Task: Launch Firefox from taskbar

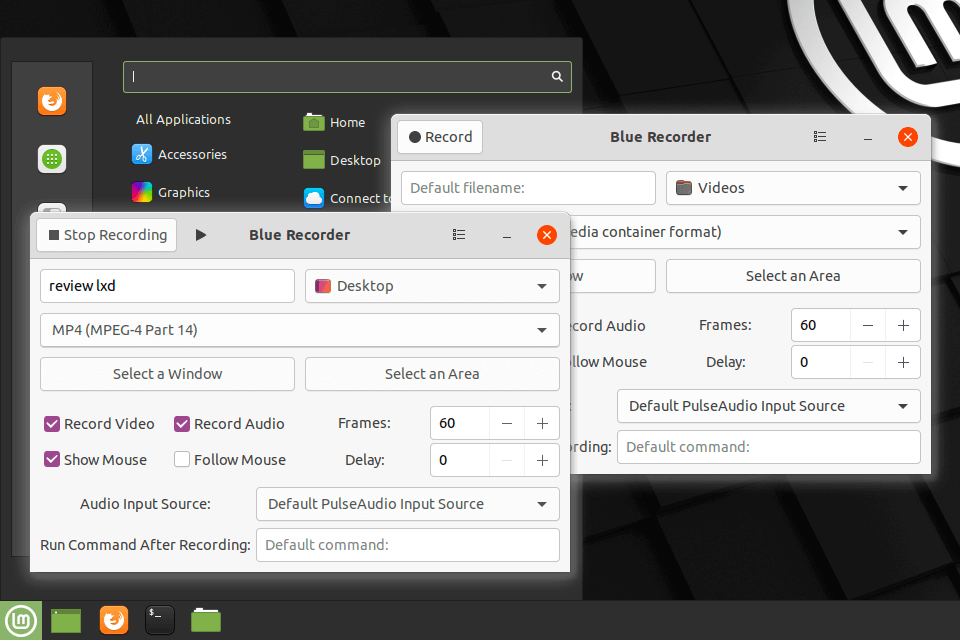Action: point(114,620)
